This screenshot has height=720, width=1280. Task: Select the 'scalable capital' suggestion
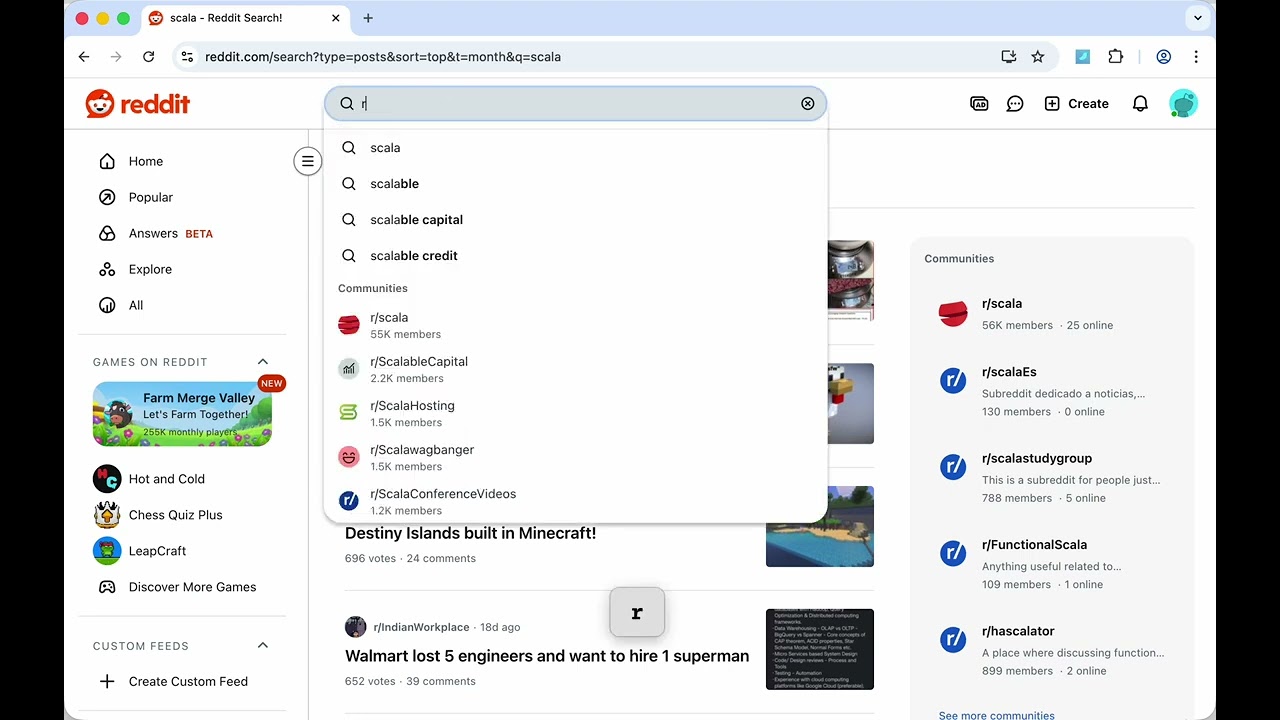tap(575, 220)
